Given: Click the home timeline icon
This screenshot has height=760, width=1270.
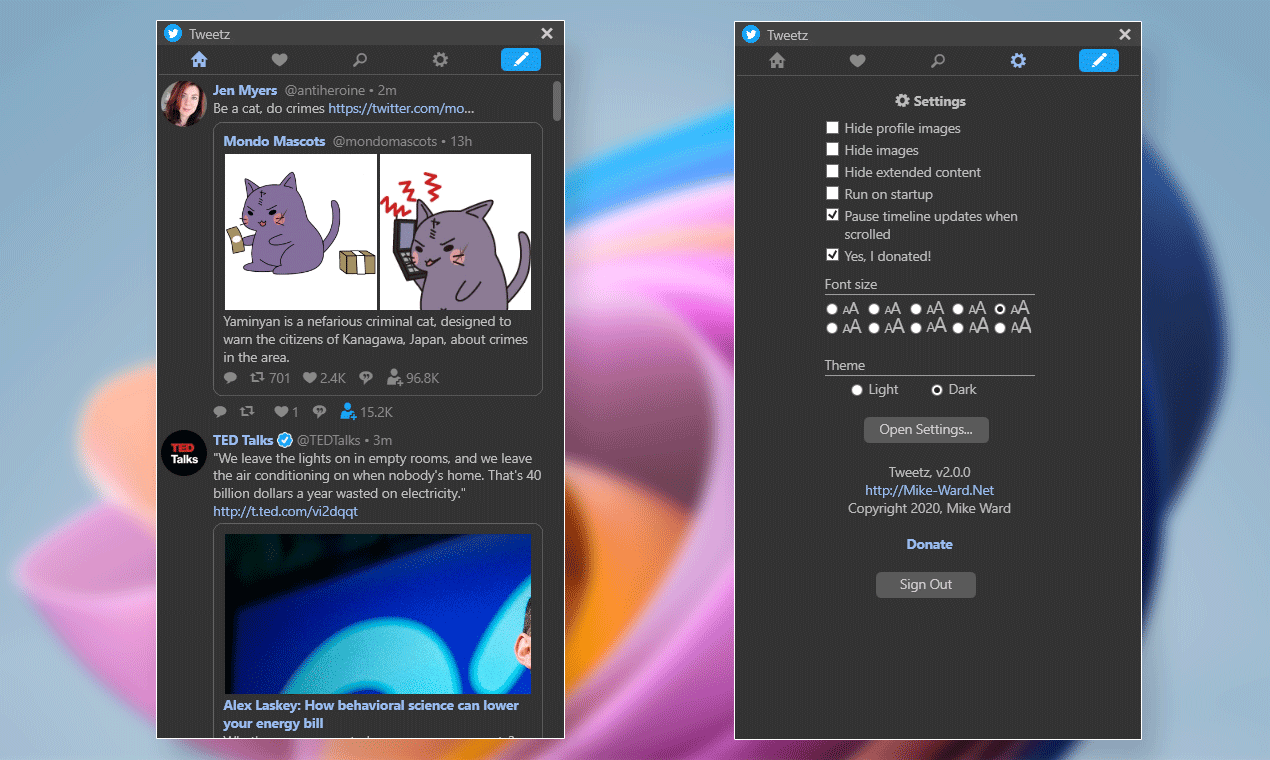Looking at the screenshot, I should click(198, 60).
